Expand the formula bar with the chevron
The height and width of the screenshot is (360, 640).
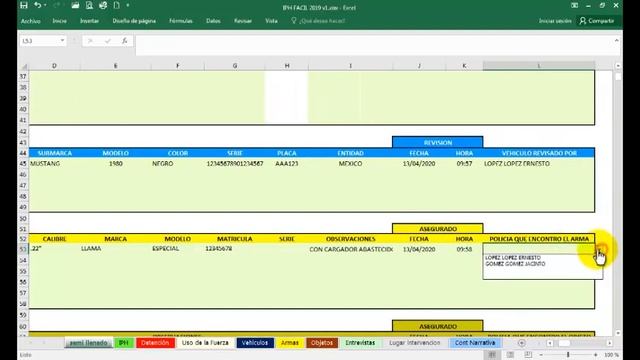click(x=616, y=40)
